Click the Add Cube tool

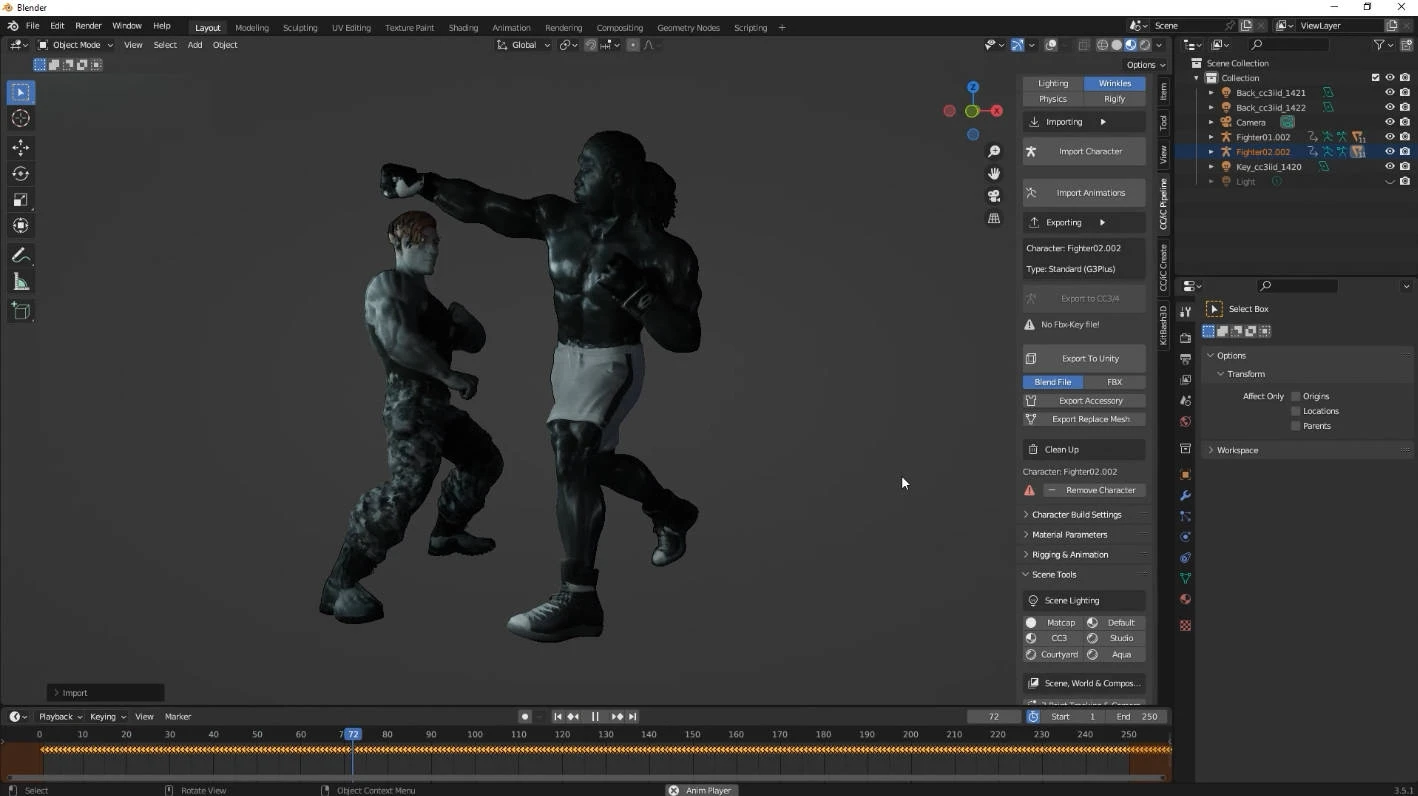(21, 311)
